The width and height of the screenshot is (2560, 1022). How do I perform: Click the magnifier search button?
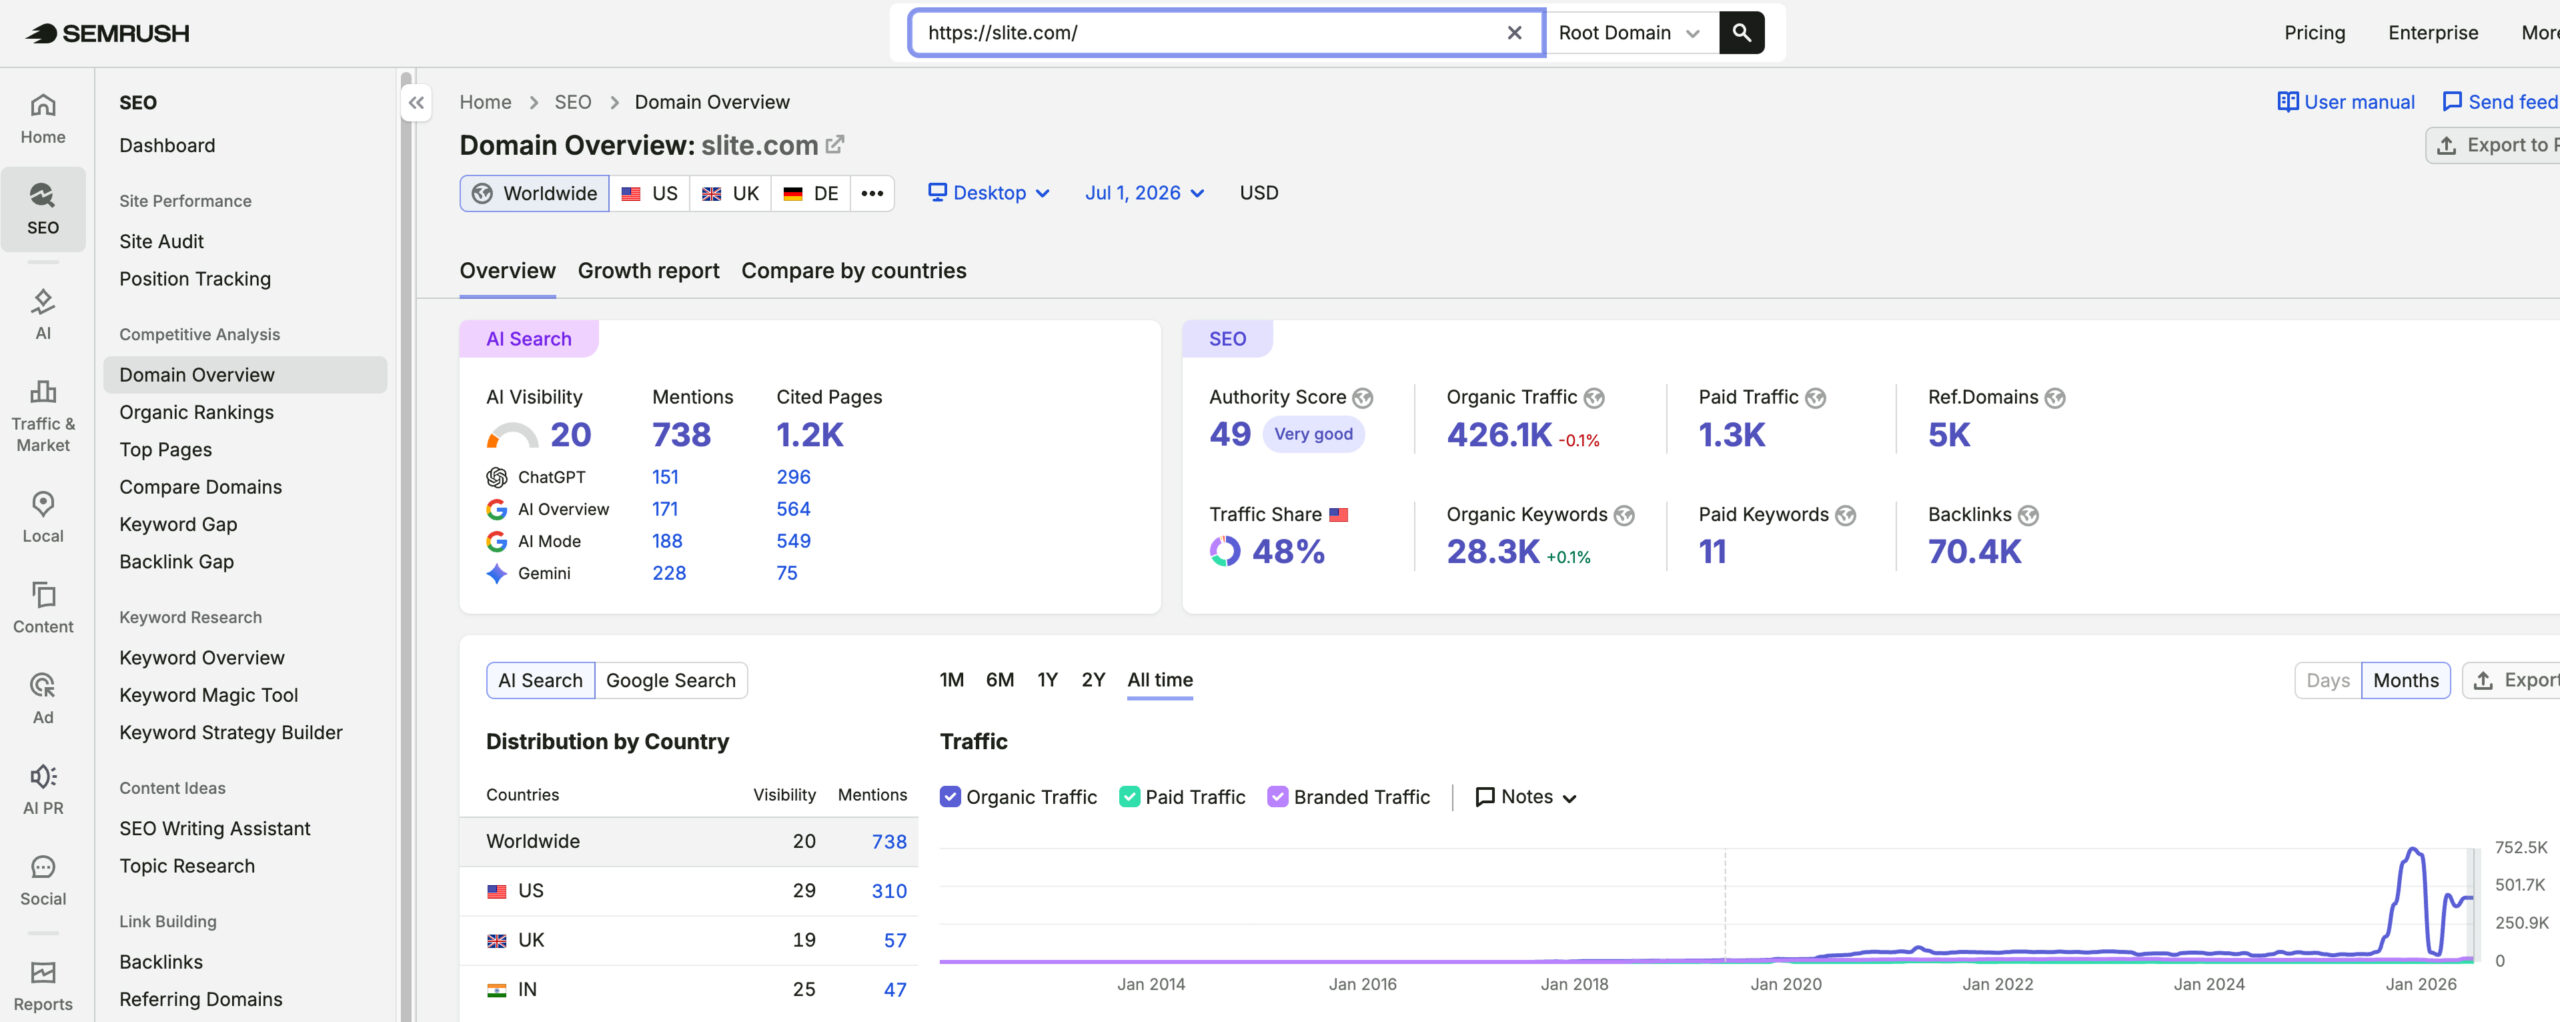click(1741, 33)
